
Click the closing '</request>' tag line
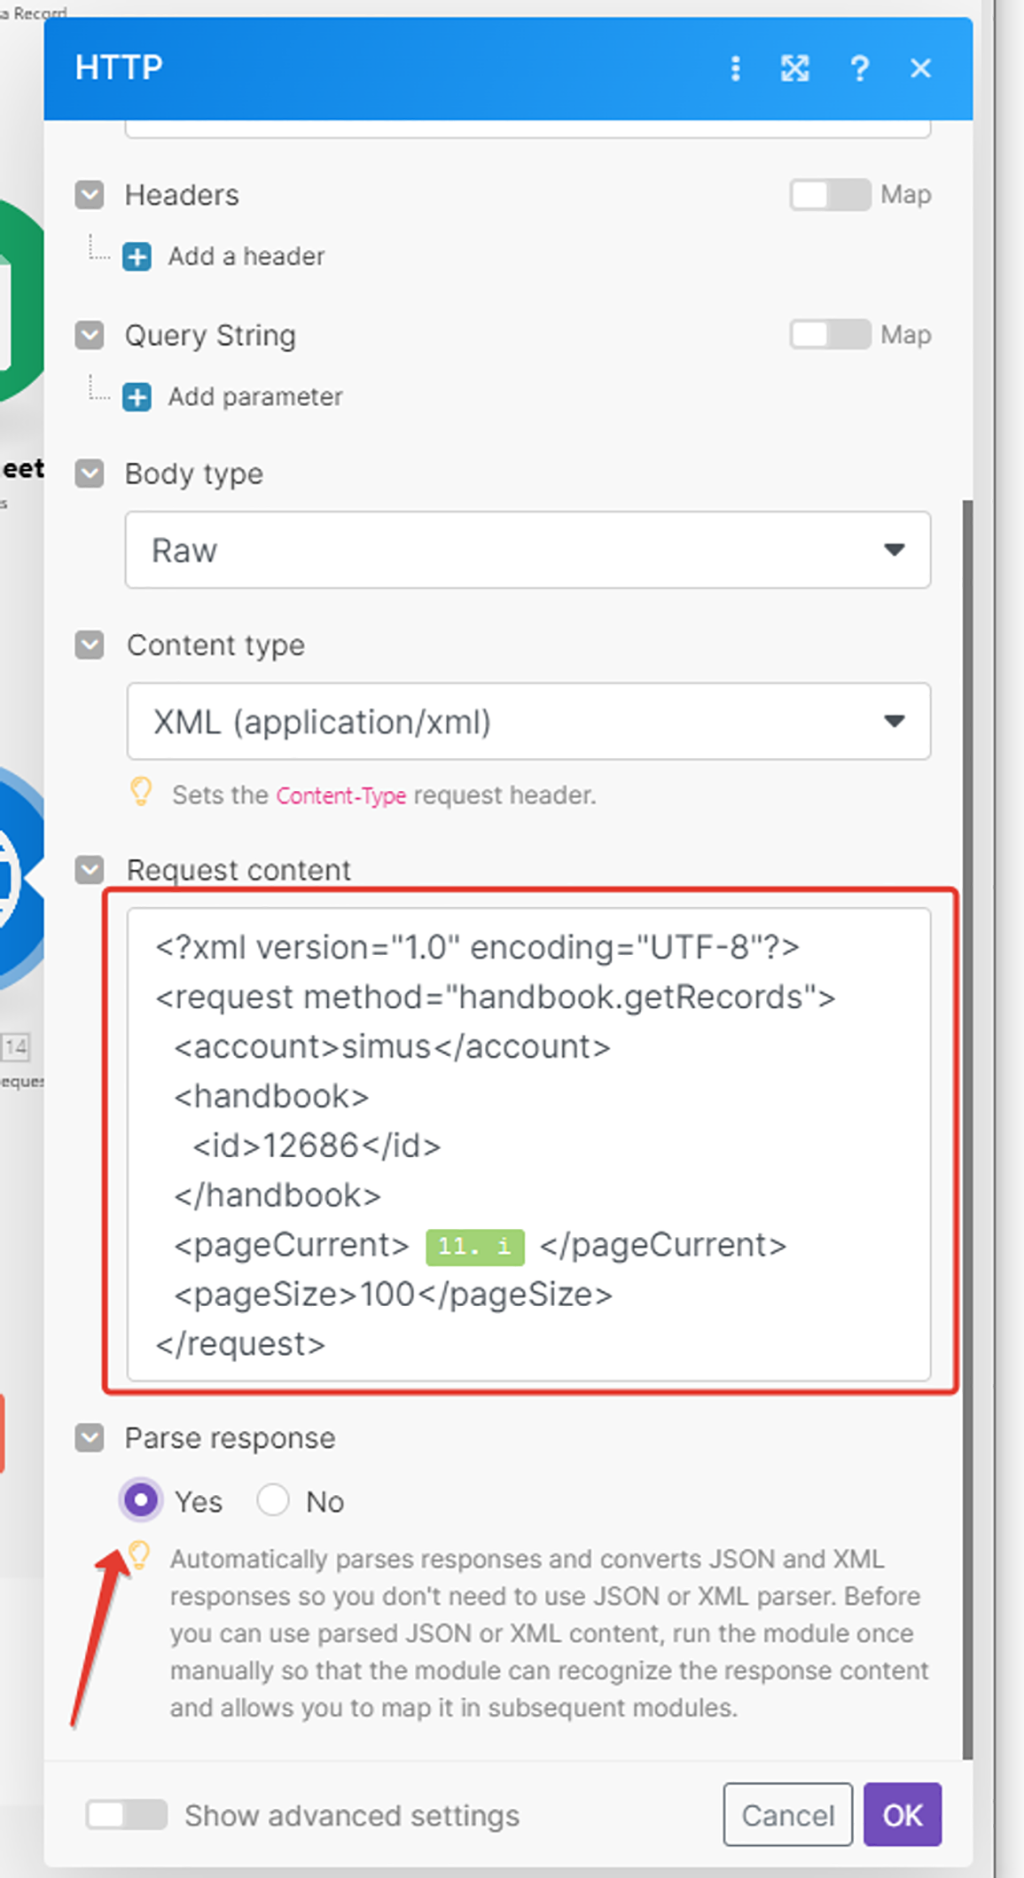241,1344
